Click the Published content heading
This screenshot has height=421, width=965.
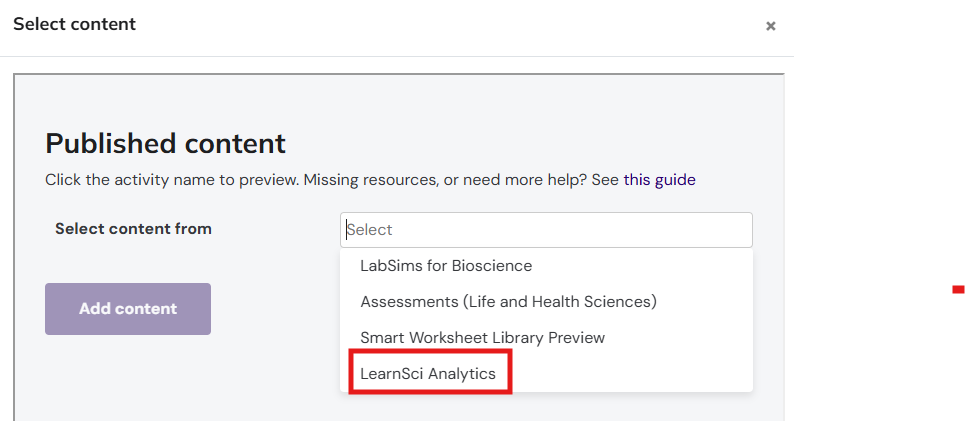165,143
